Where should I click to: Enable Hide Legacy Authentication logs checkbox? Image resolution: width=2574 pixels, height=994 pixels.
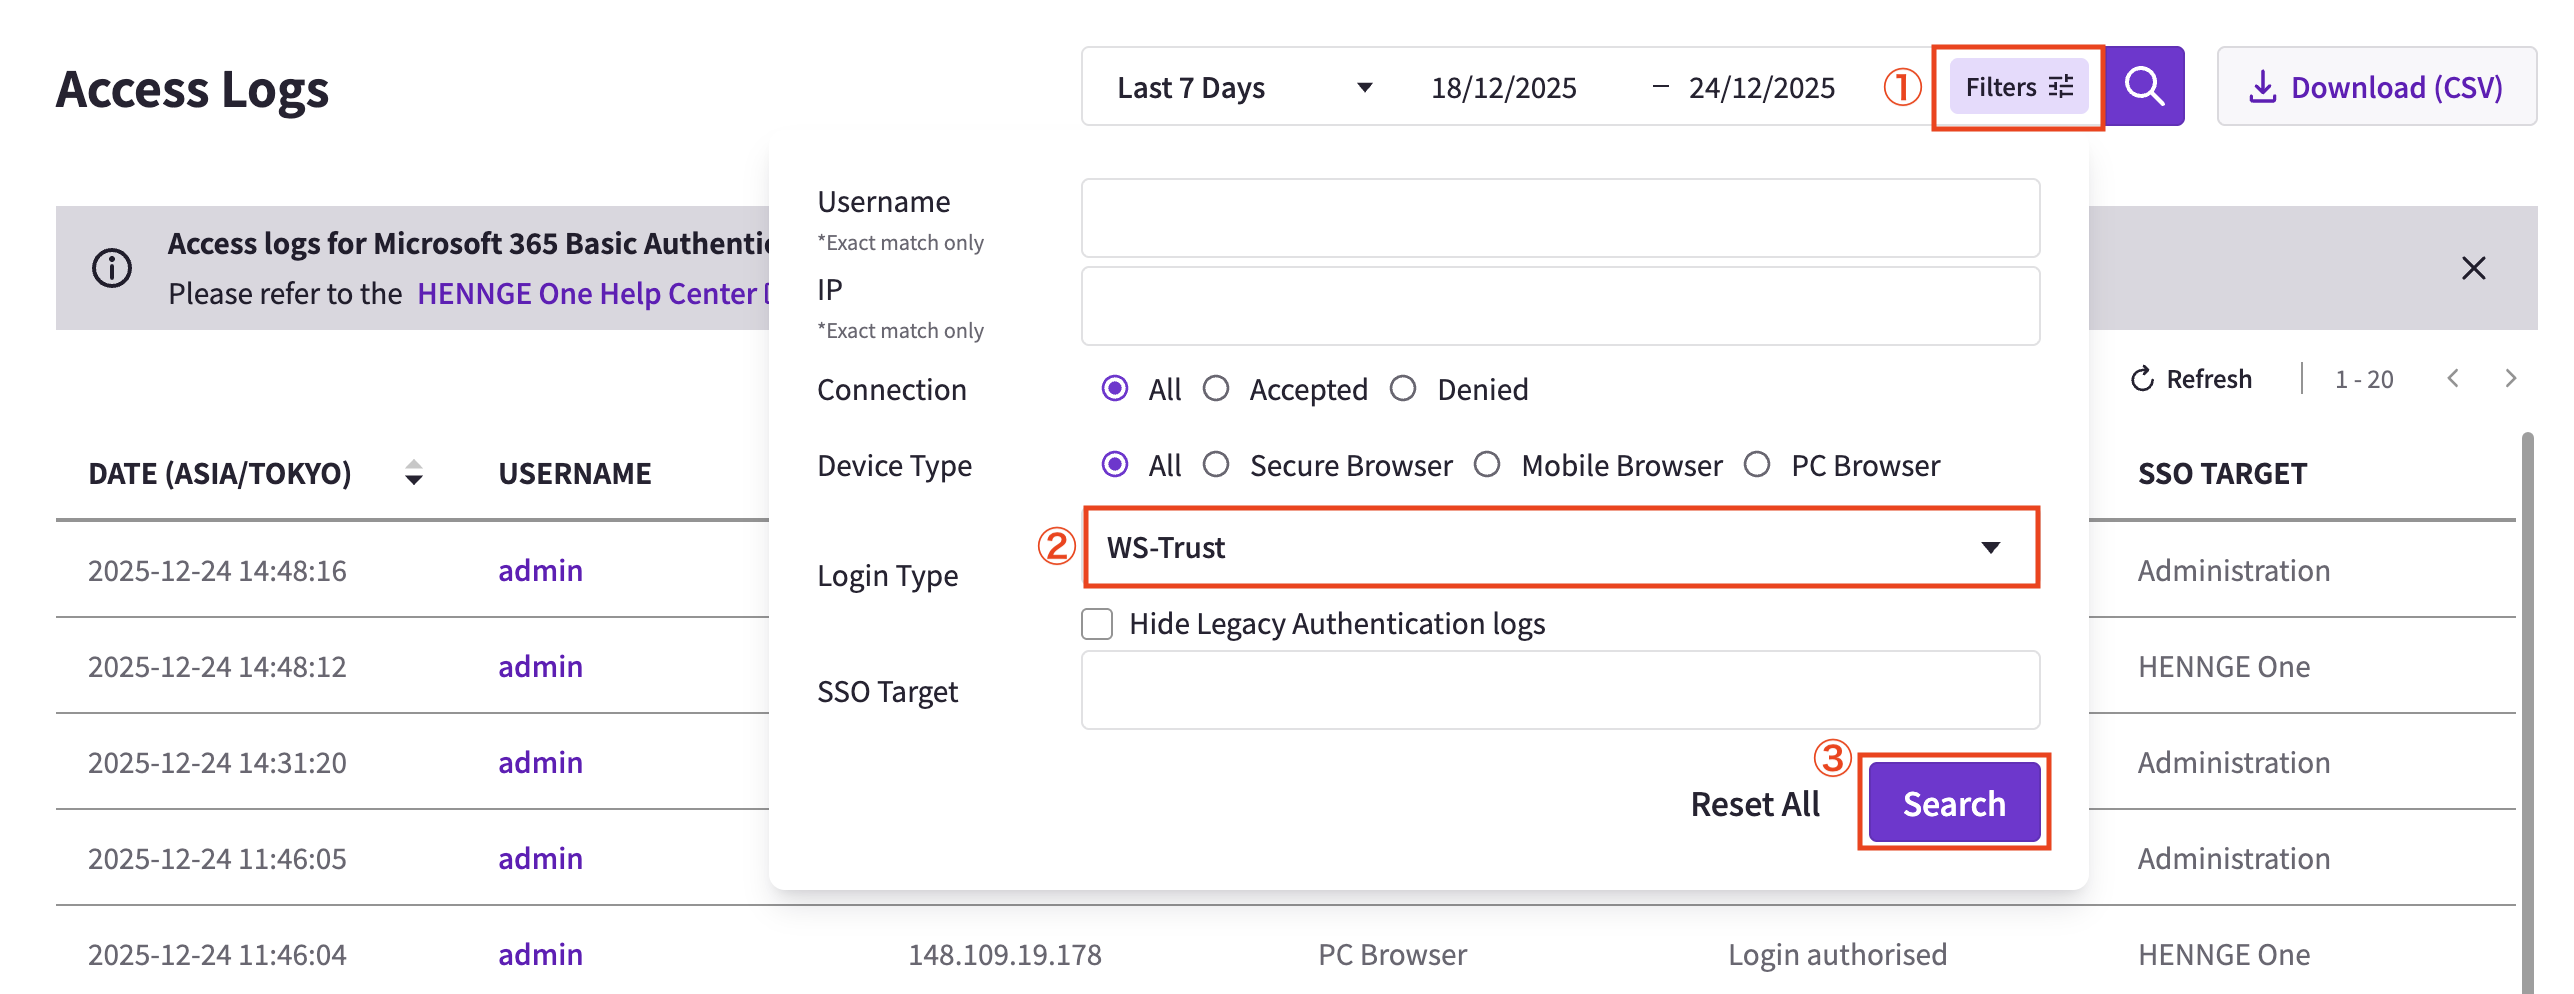click(1097, 624)
